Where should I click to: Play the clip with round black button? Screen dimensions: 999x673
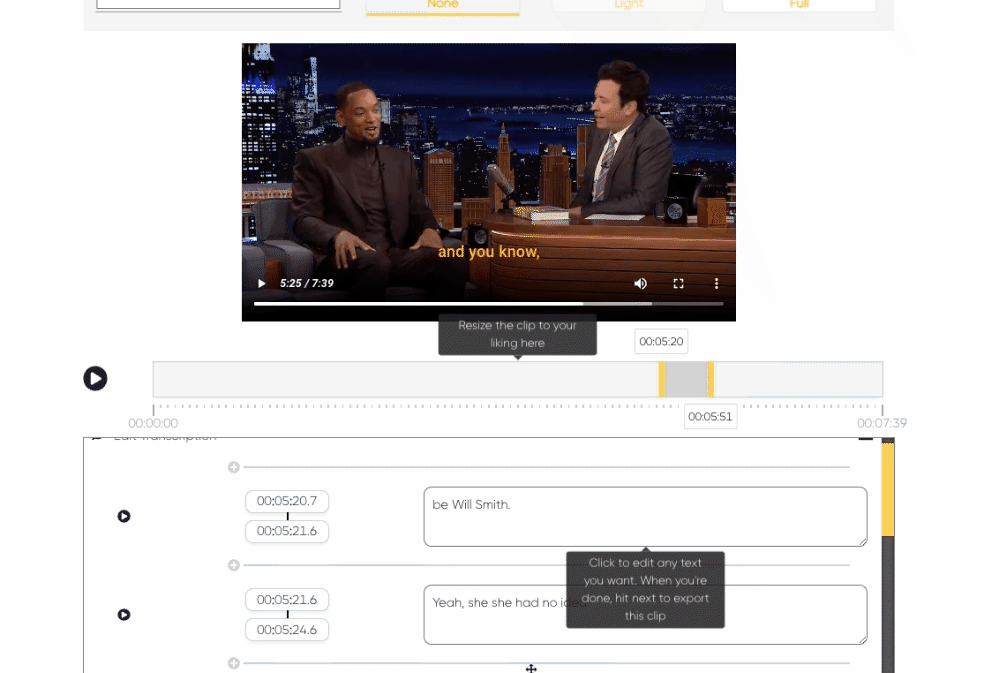(x=96, y=379)
